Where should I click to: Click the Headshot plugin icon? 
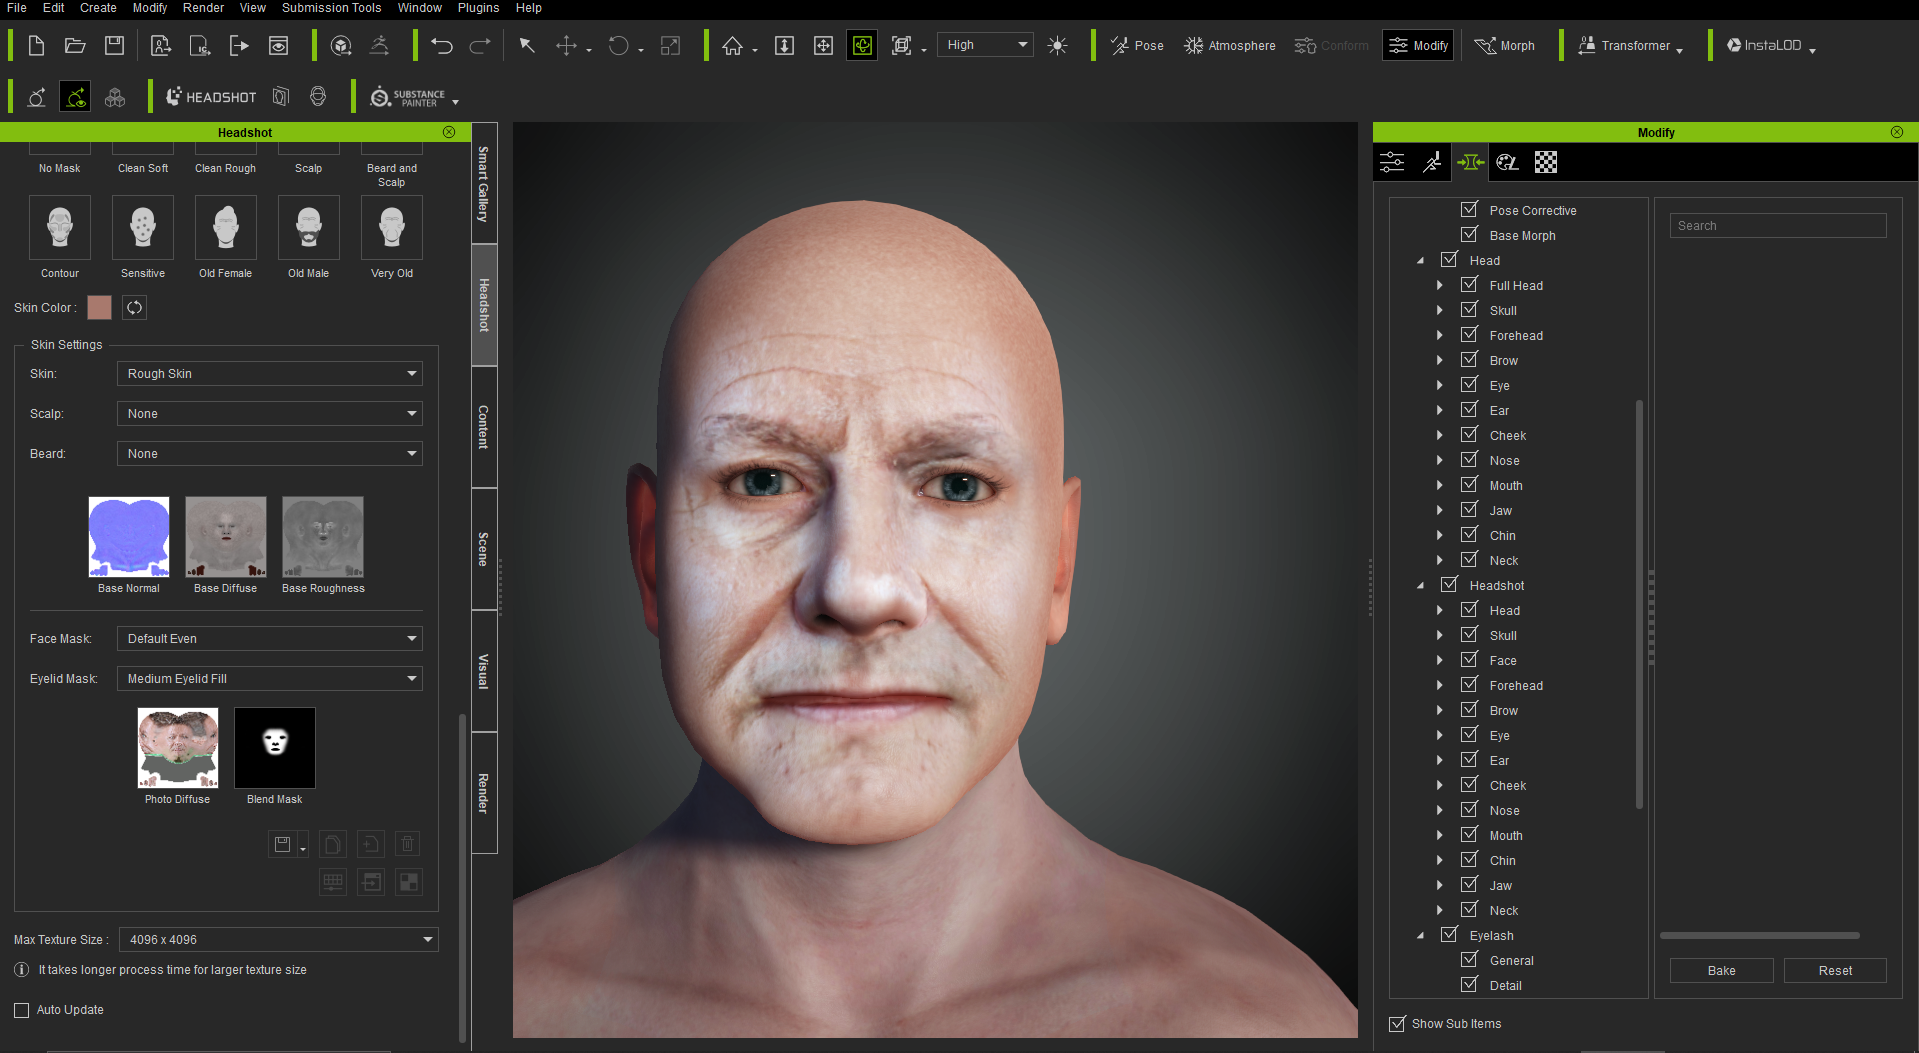click(211, 97)
